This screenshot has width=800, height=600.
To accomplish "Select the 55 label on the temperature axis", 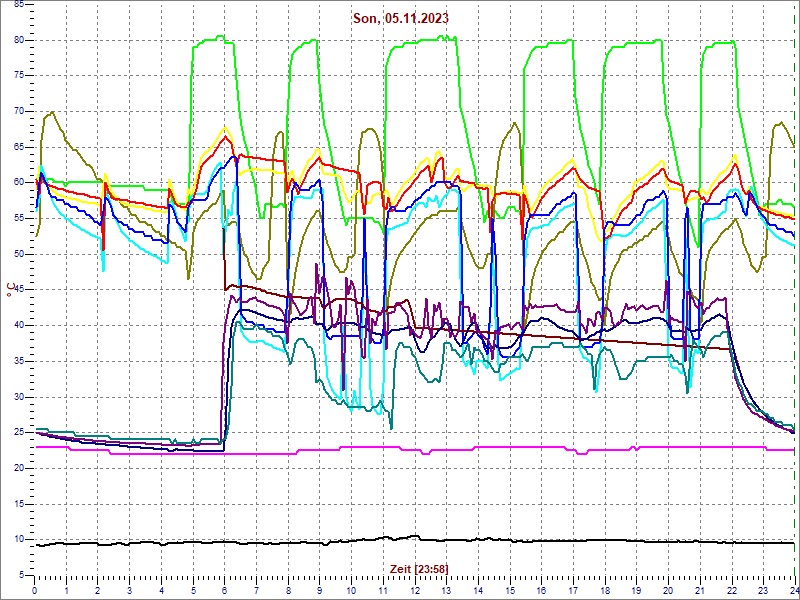I will pyautogui.click(x=18, y=218).
